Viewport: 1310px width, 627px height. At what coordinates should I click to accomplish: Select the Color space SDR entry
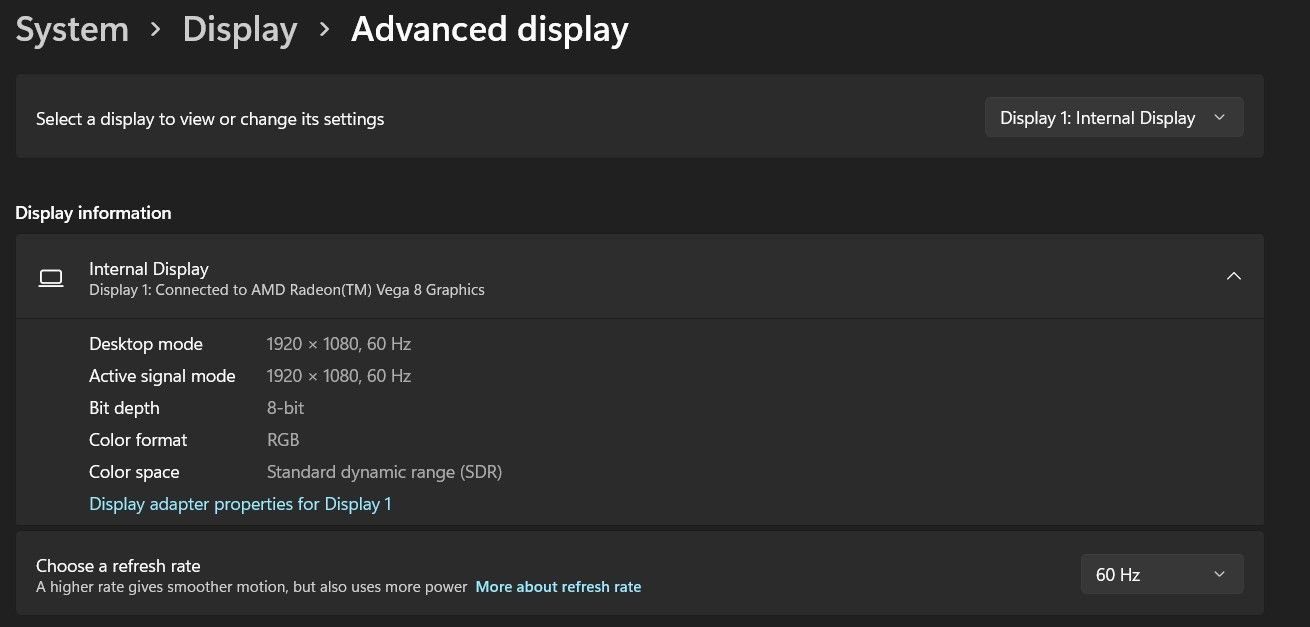(x=384, y=471)
